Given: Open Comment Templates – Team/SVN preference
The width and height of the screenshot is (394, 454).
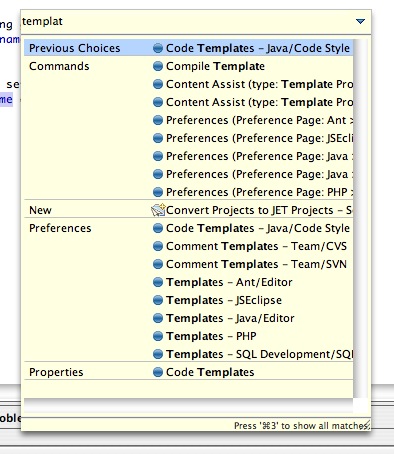Looking at the screenshot, I should pyautogui.click(x=256, y=264).
